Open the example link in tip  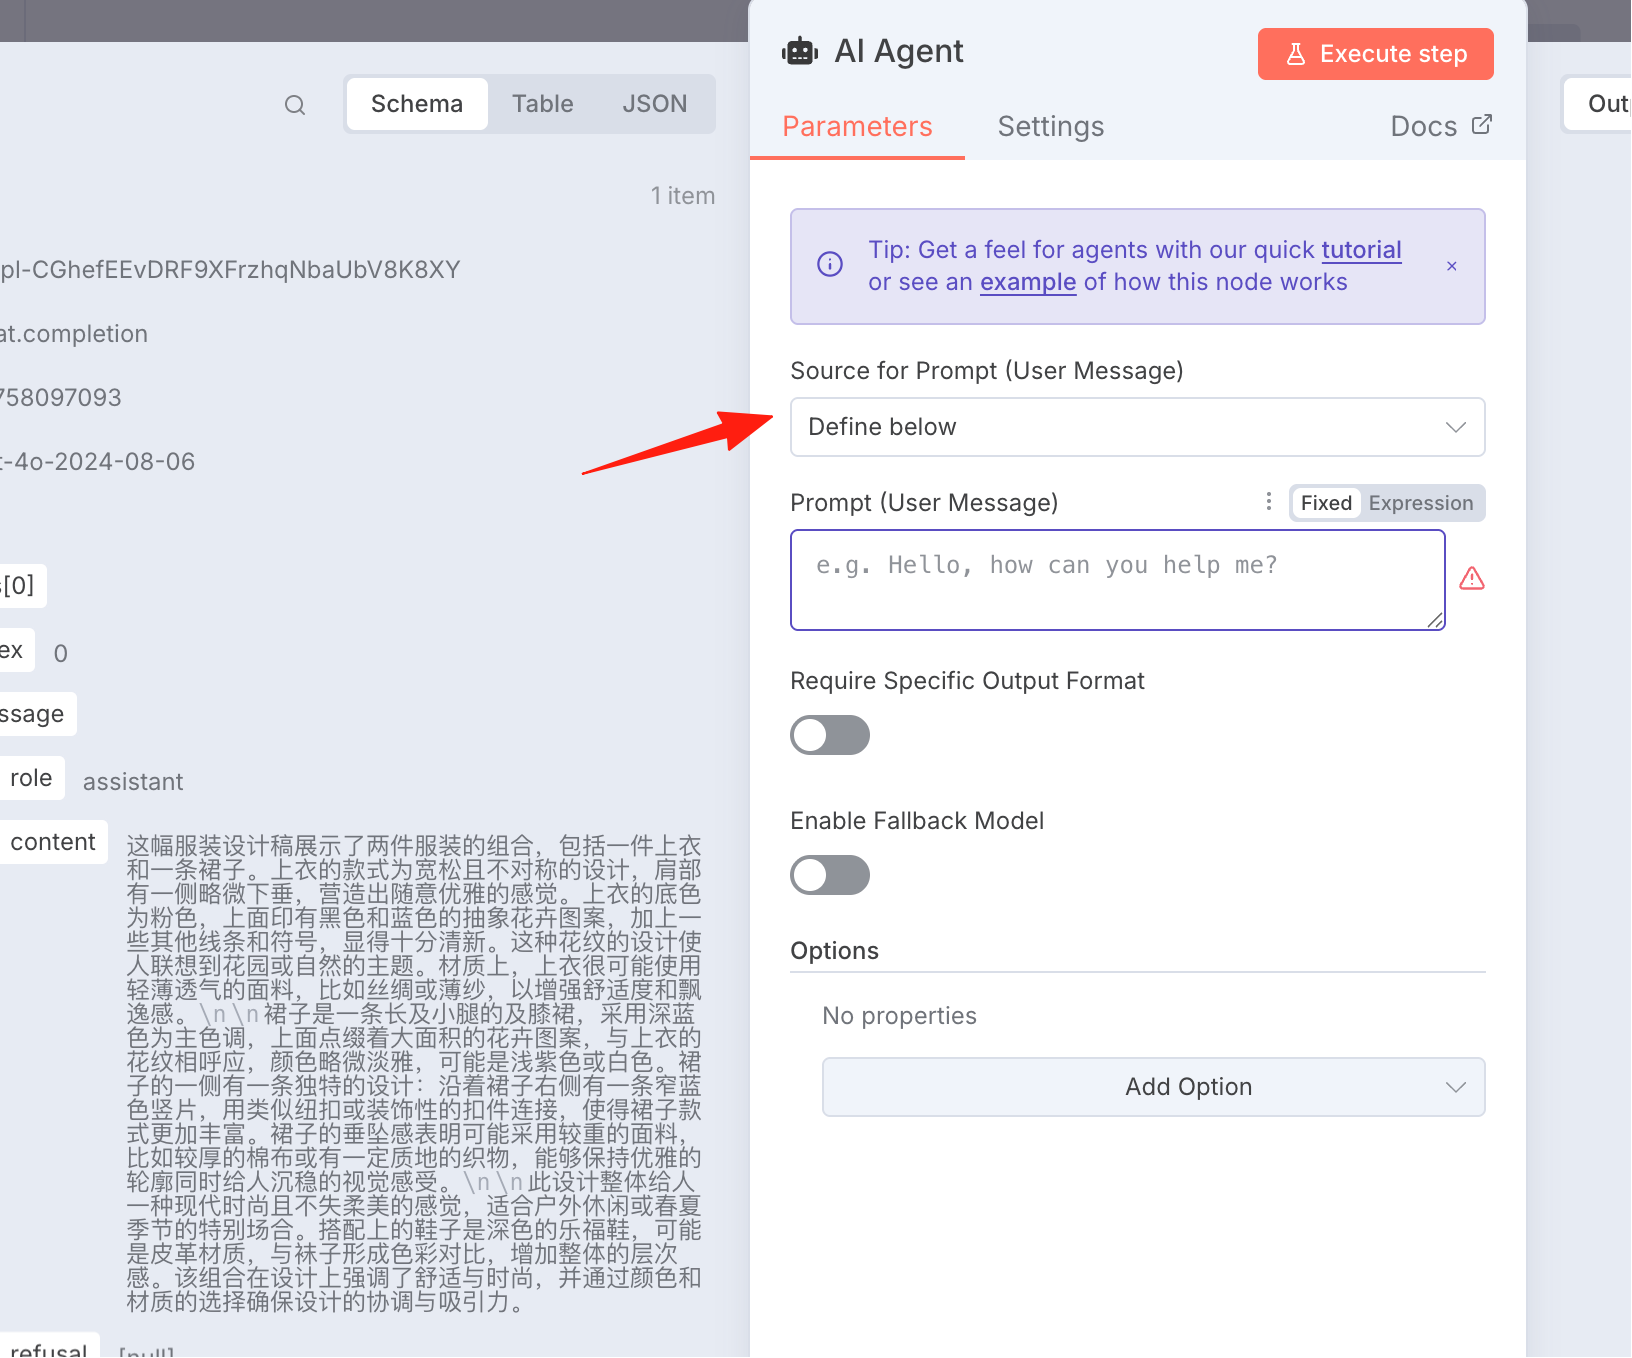pos(1028,282)
